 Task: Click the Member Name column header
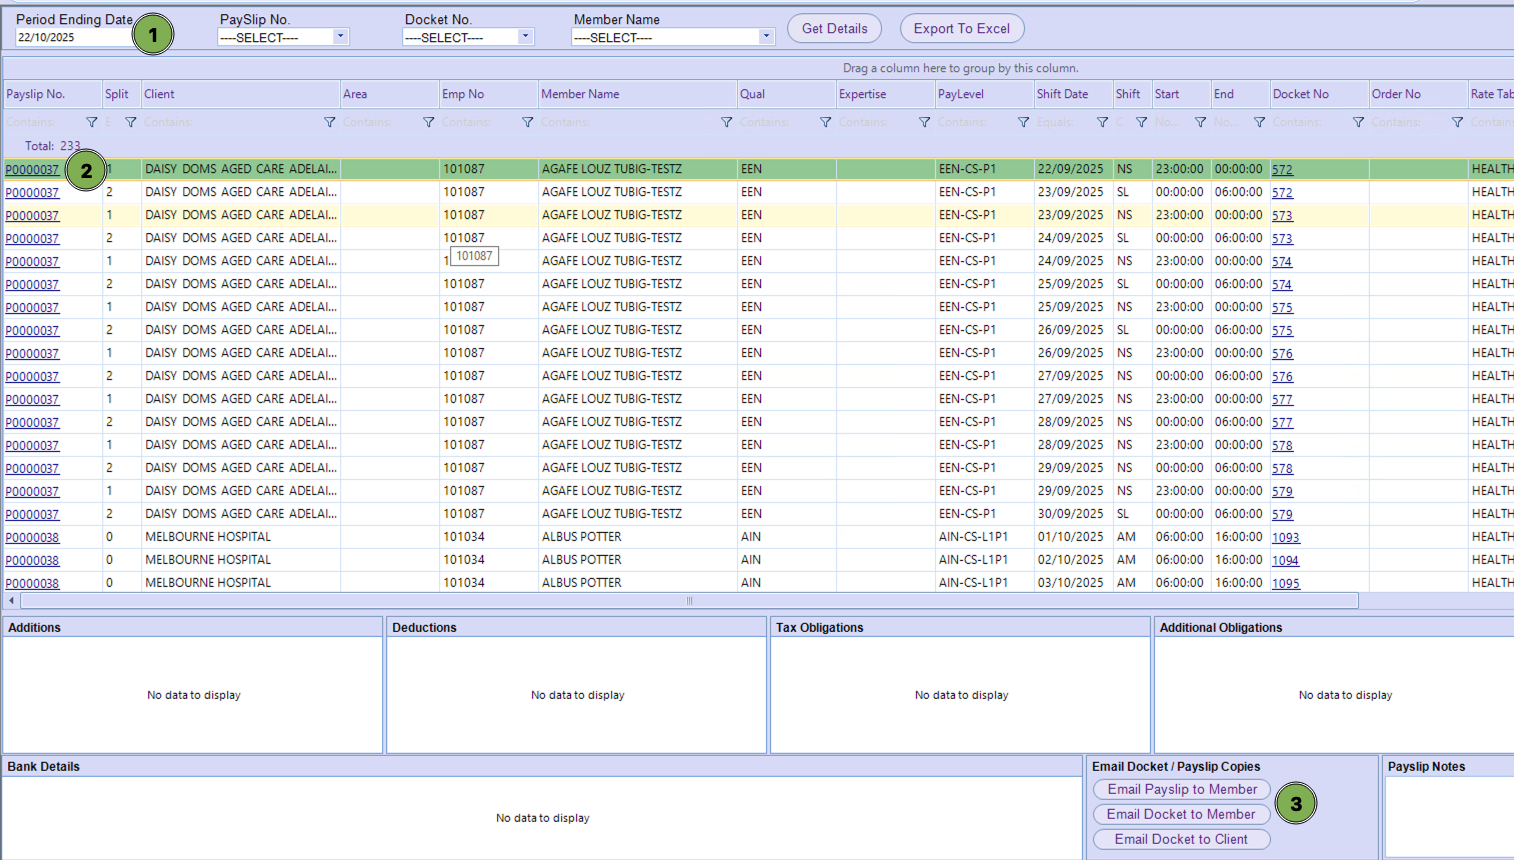(x=580, y=94)
